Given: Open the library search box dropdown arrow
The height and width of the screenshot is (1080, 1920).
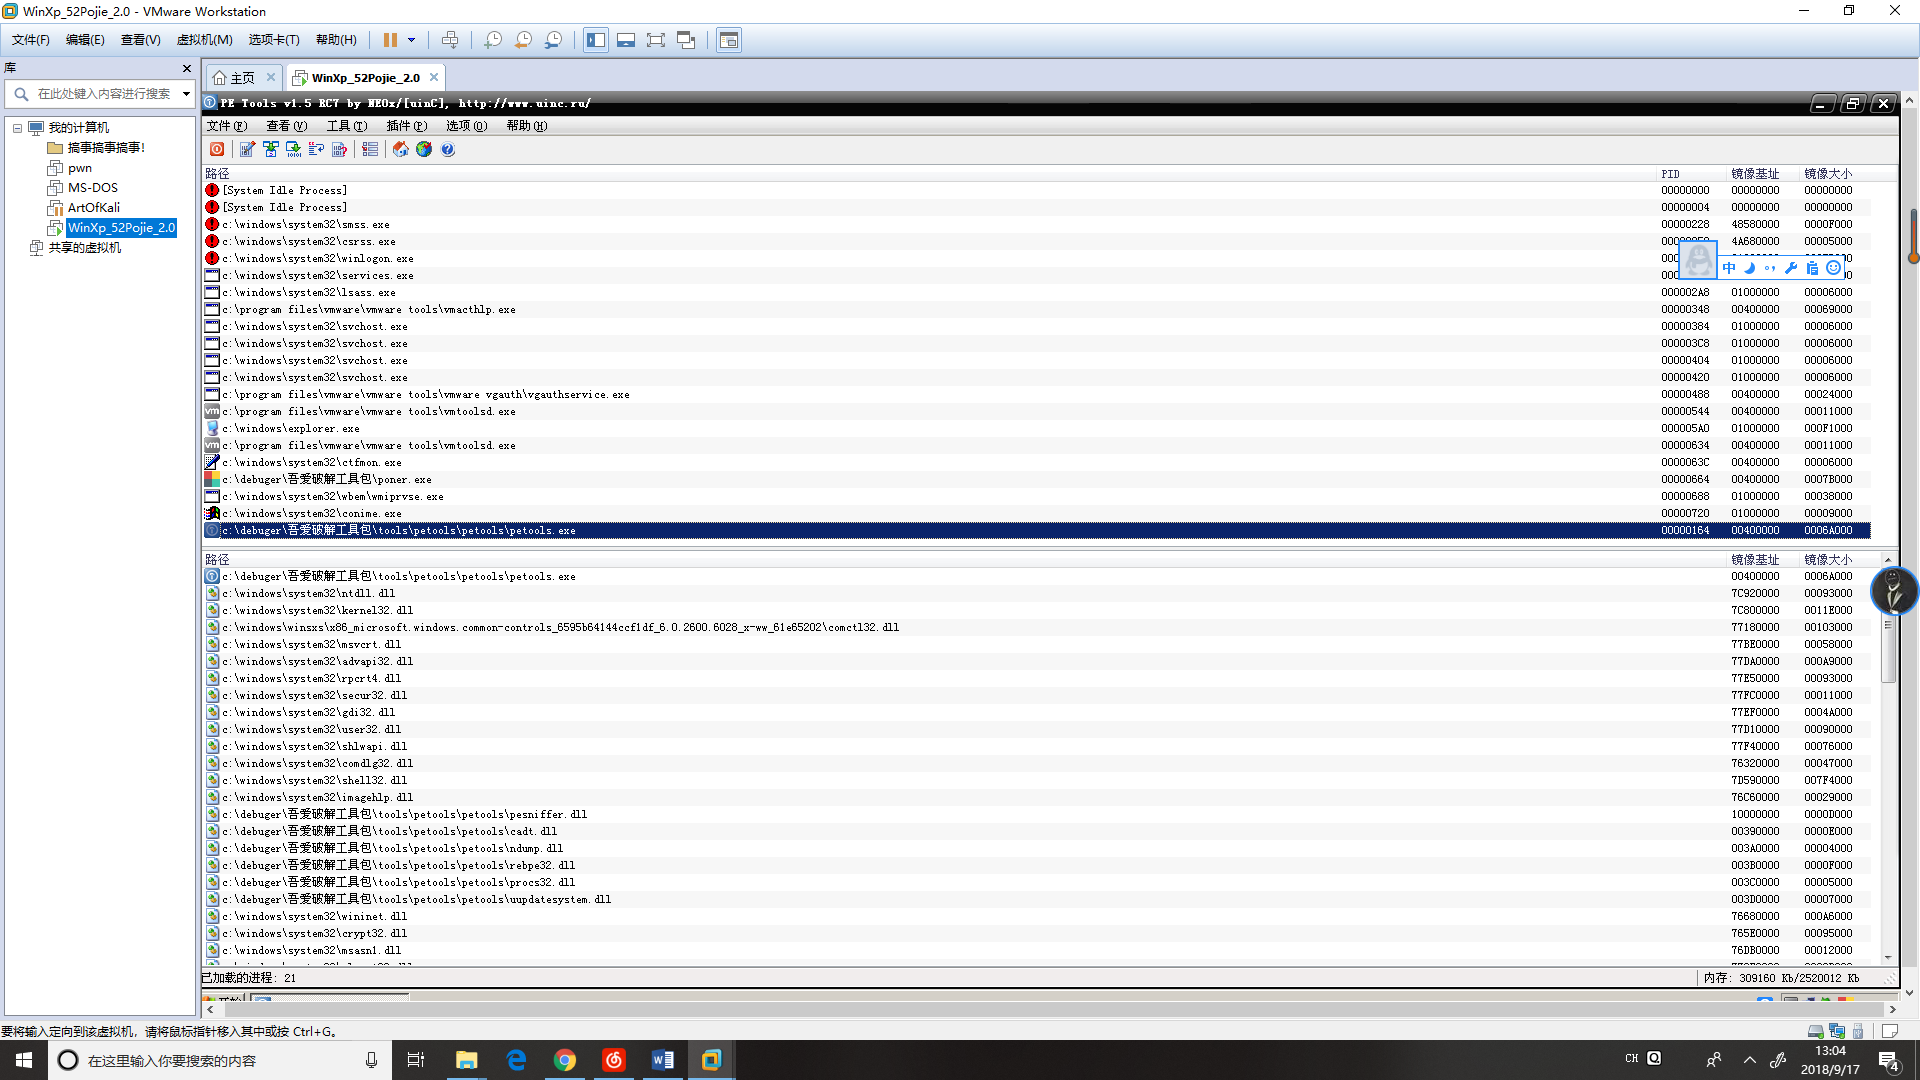Looking at the screenshot, I should click(x=186, y=94).
